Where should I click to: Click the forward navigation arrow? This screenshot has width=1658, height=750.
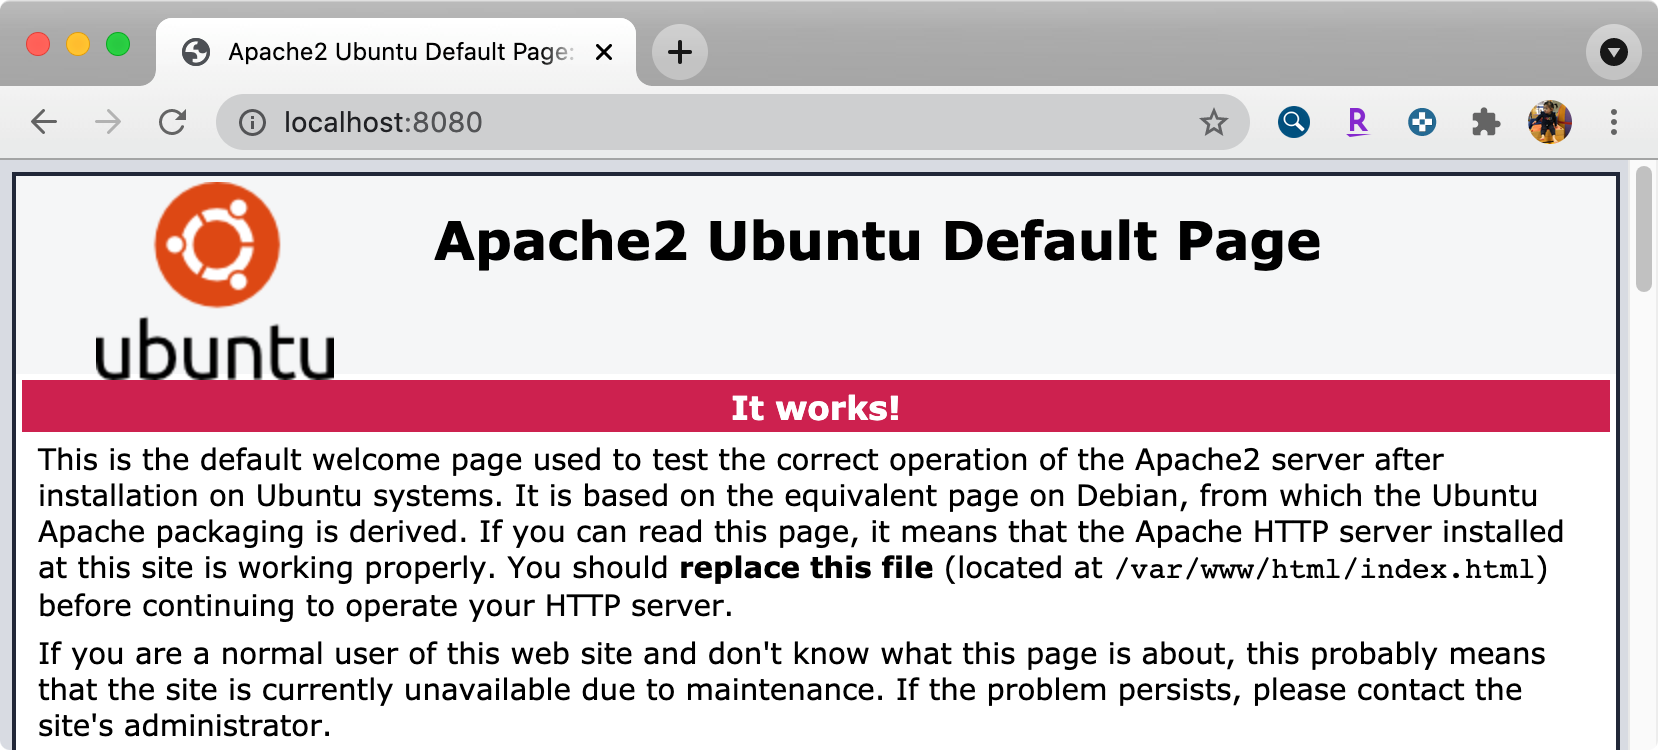point(108,122)
